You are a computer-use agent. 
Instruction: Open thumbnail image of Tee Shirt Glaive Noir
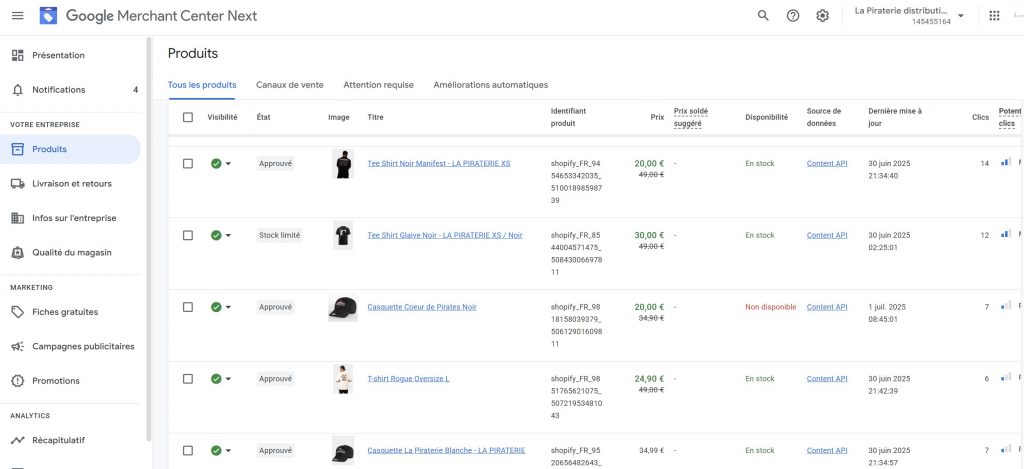tap(343, 236)
